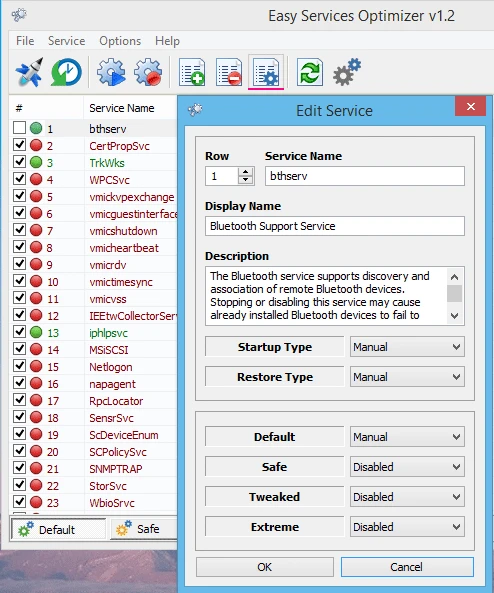Uncheck the SNMPTRAP checkbox

point(19,468)
